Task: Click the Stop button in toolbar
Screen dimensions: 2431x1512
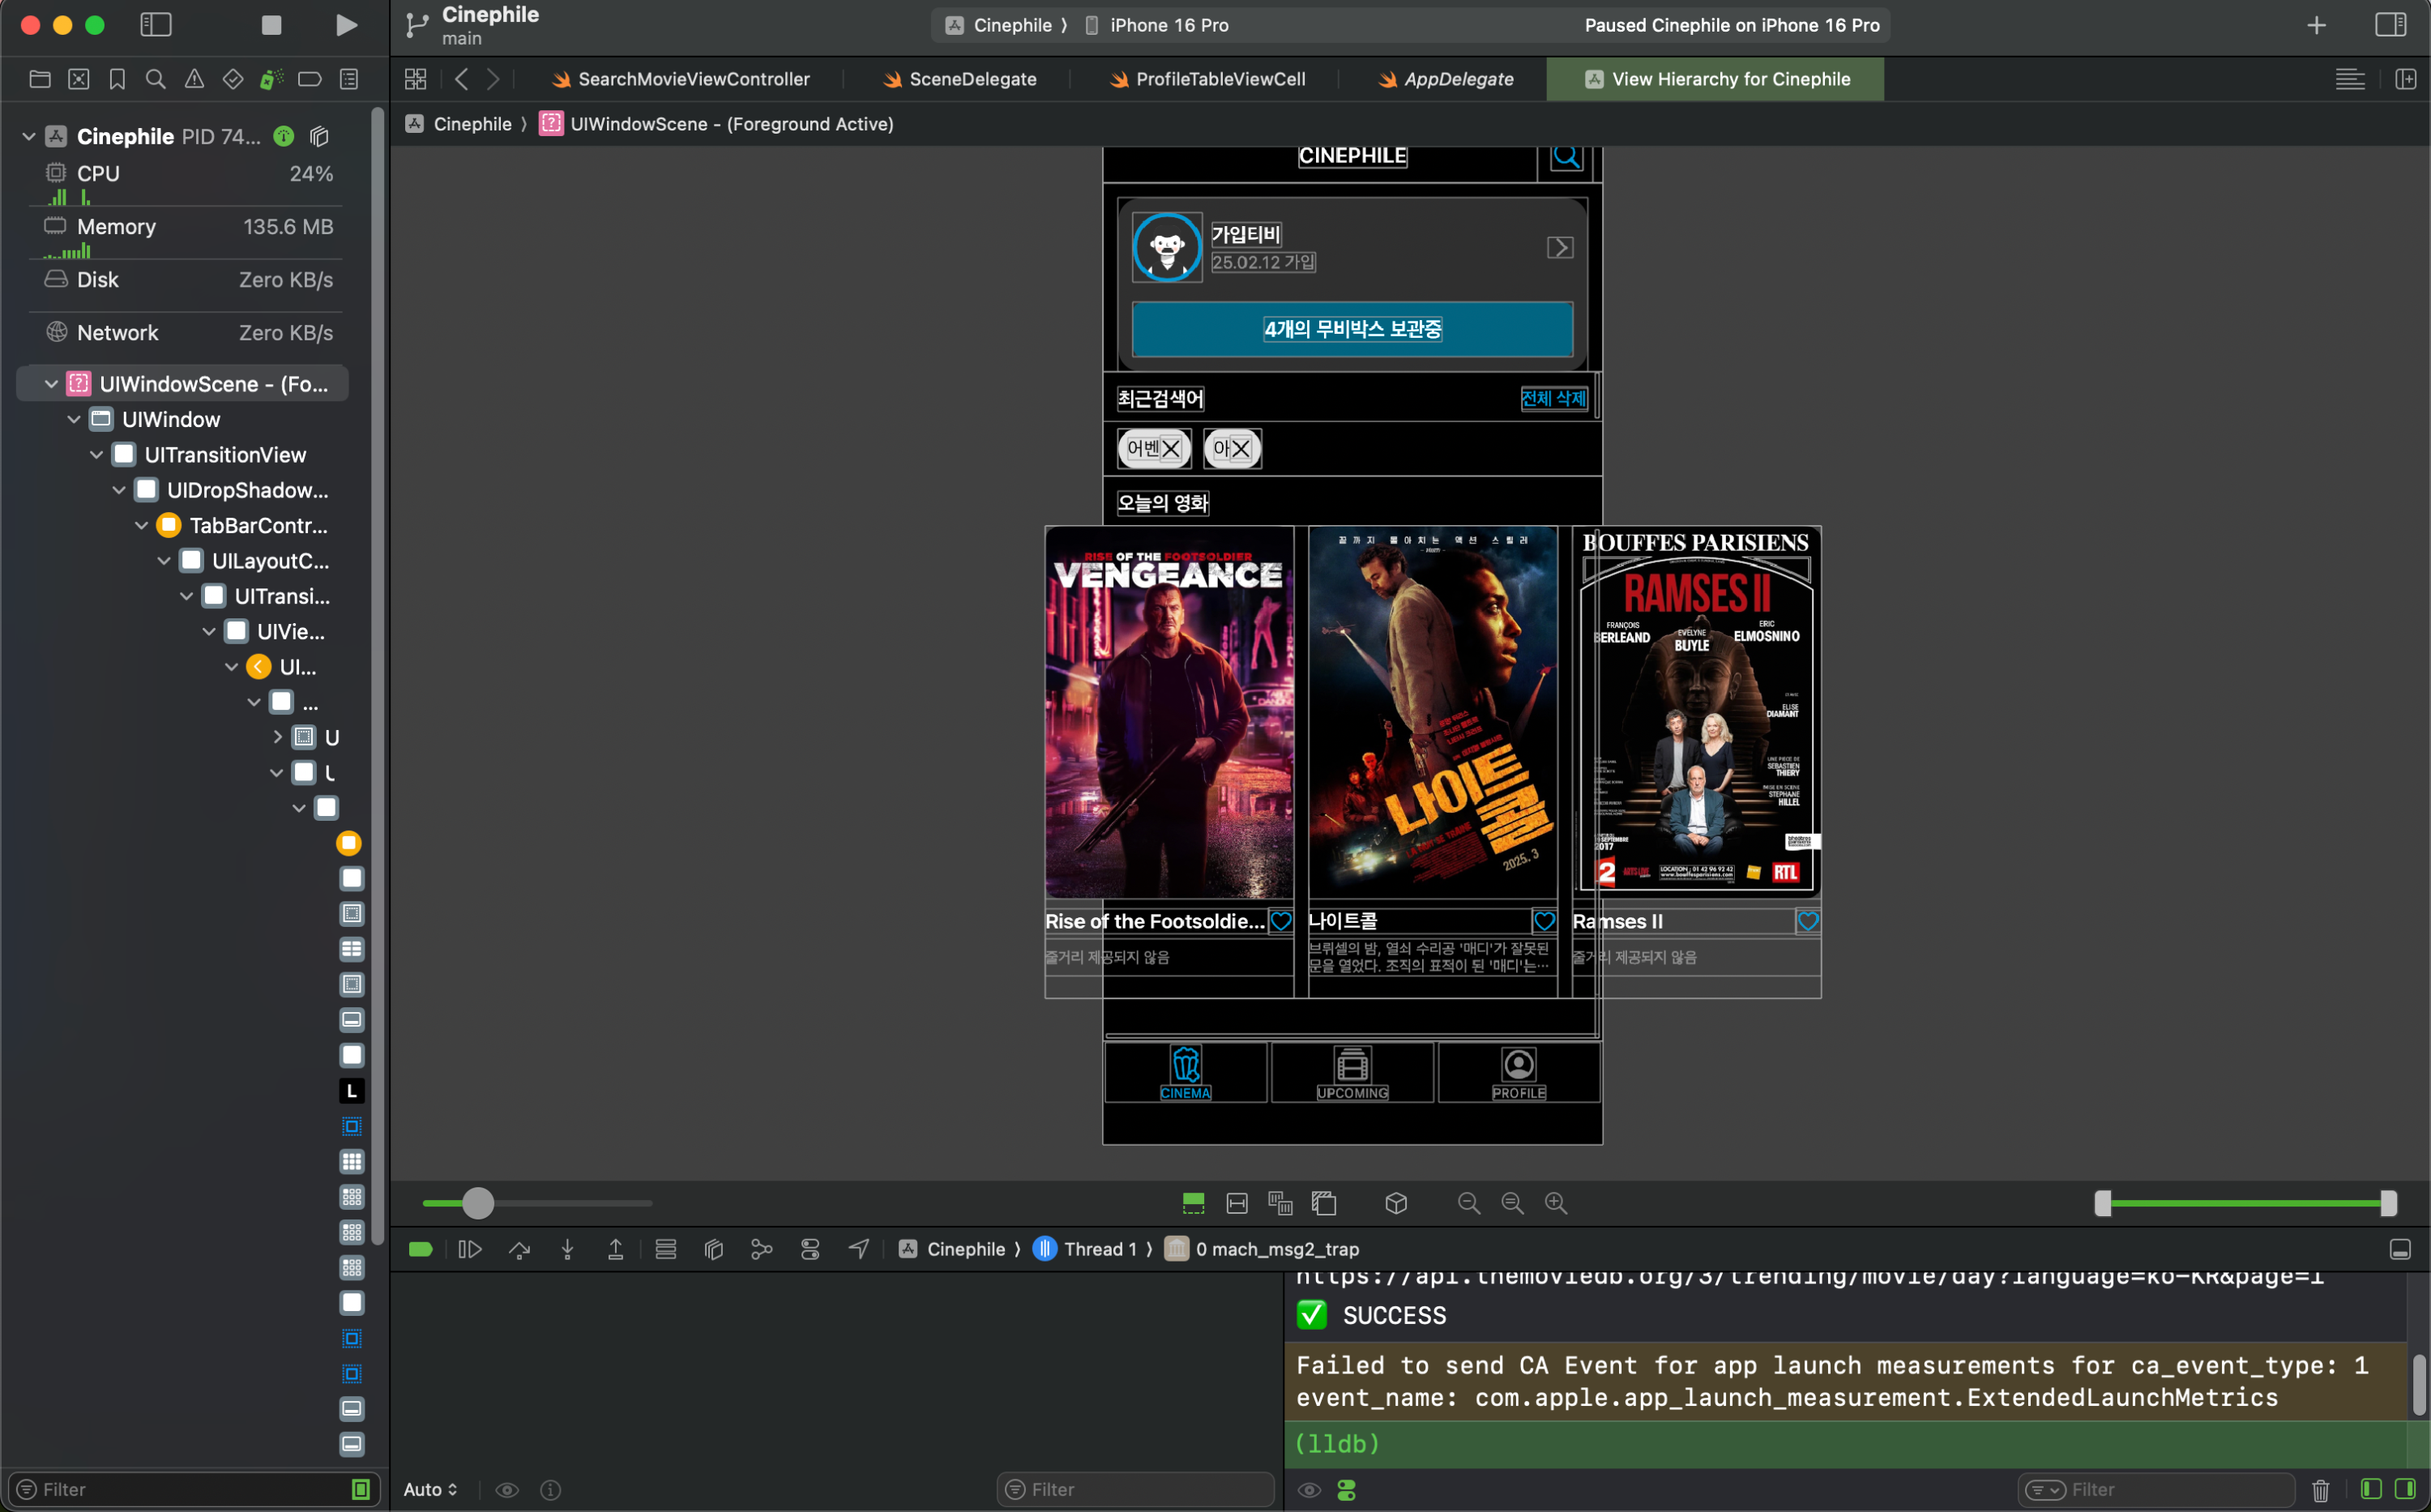Action: coord(271,25)
